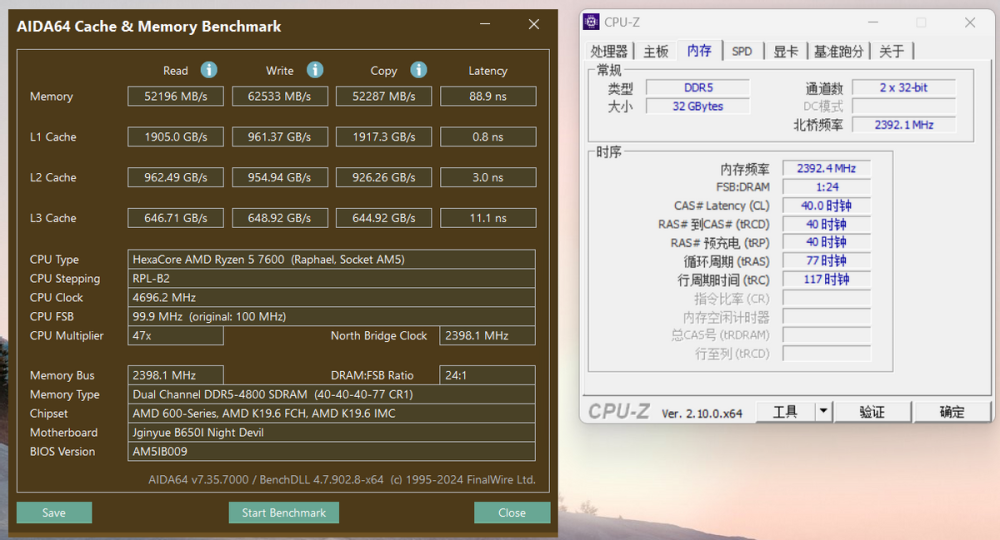The width and height of the screenshot is (1000, 540).
Task: Click the Chipset AMD 600-Series field
Action: point(332,413)
